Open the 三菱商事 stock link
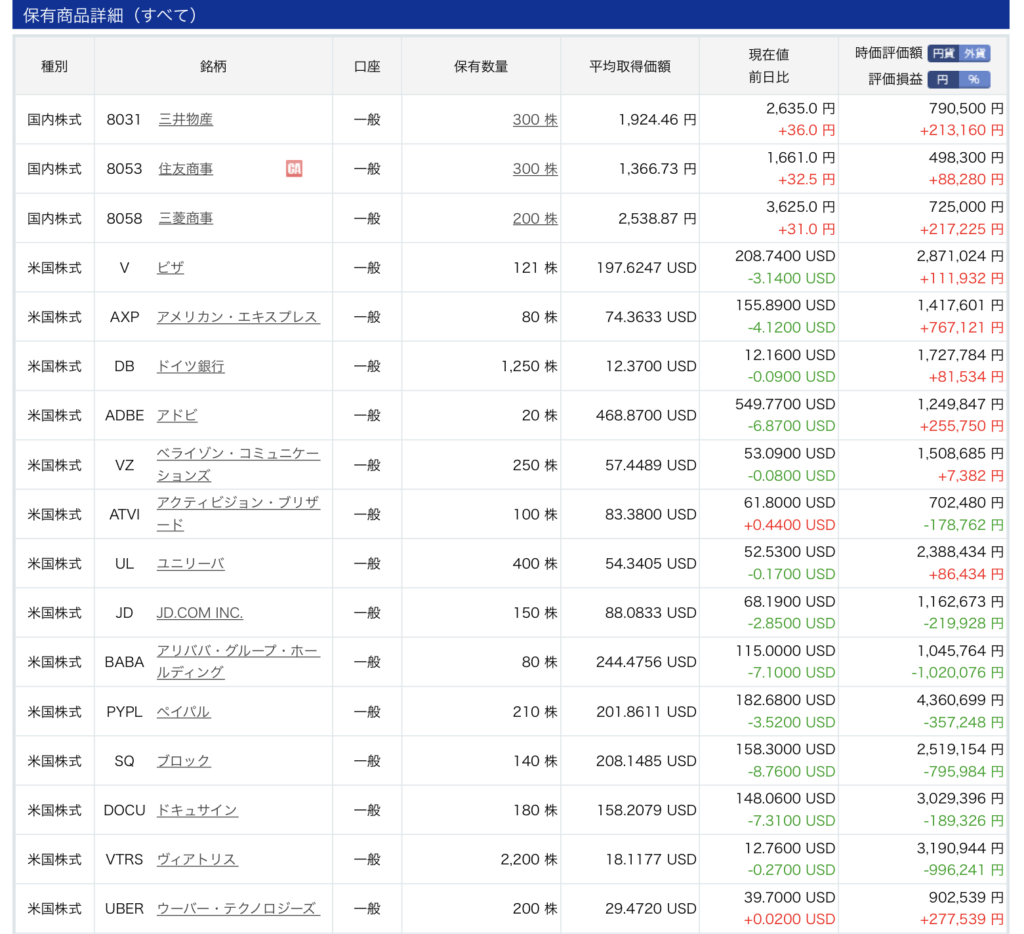 pyautogui.click(x=185, y=218)
